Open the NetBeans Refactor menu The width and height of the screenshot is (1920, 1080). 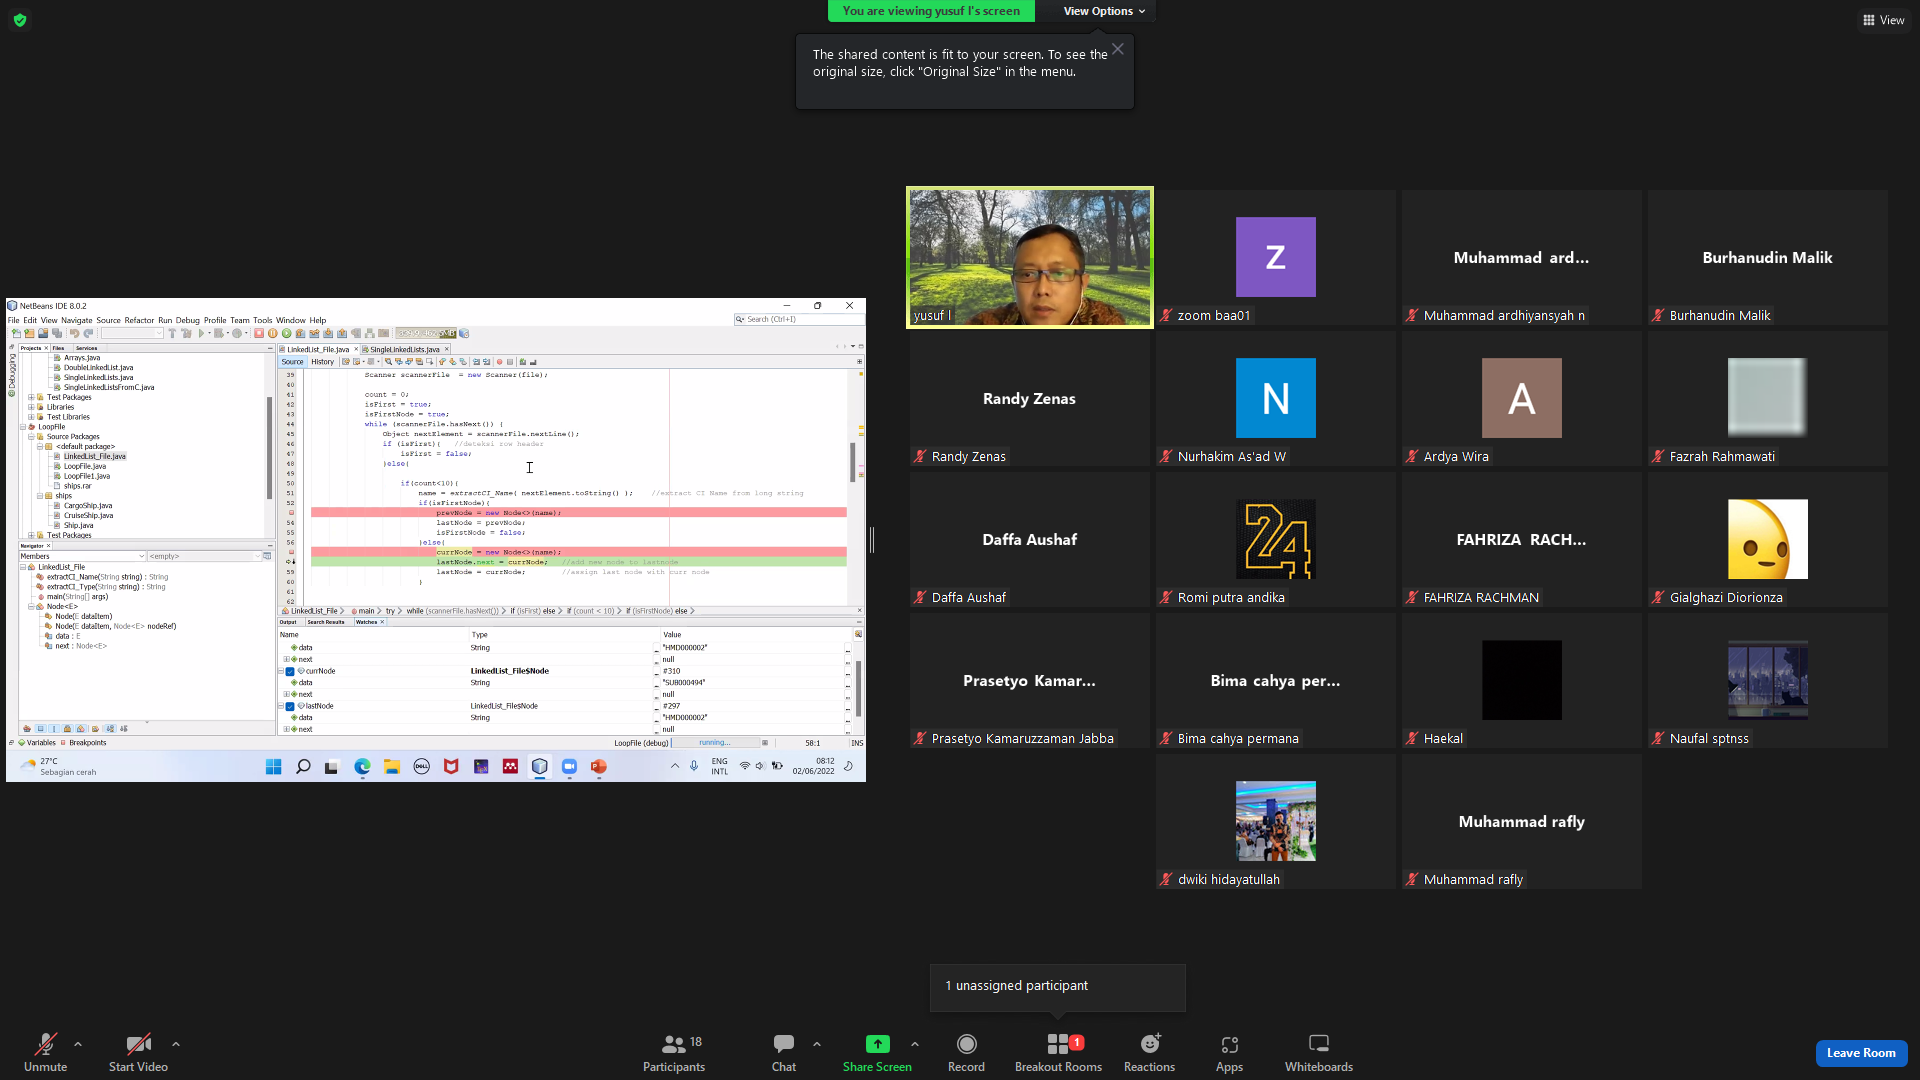[x=139, y=320]
